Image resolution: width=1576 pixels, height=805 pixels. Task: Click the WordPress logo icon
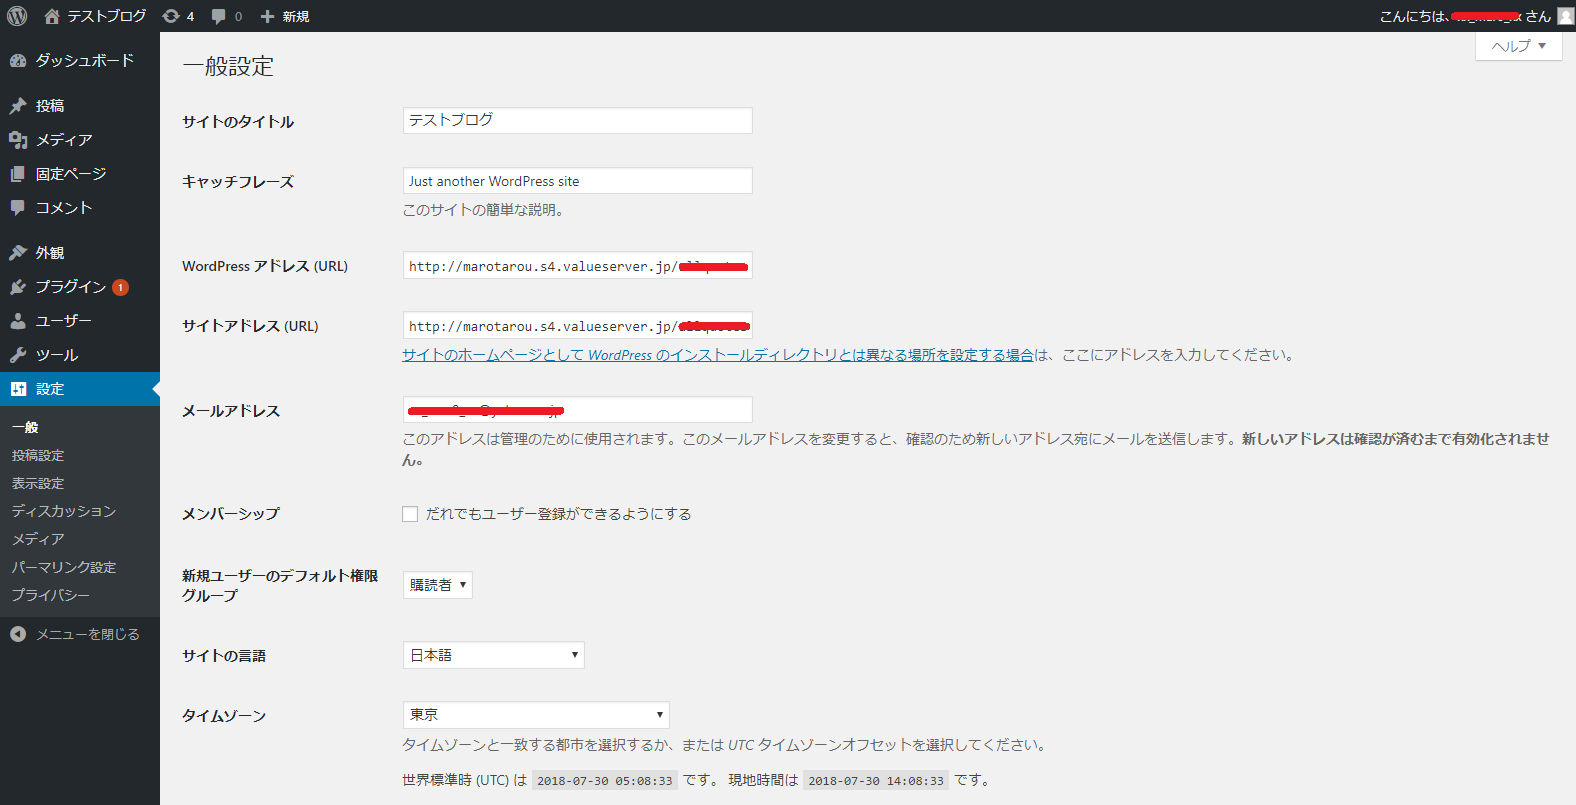coord(17,16)
